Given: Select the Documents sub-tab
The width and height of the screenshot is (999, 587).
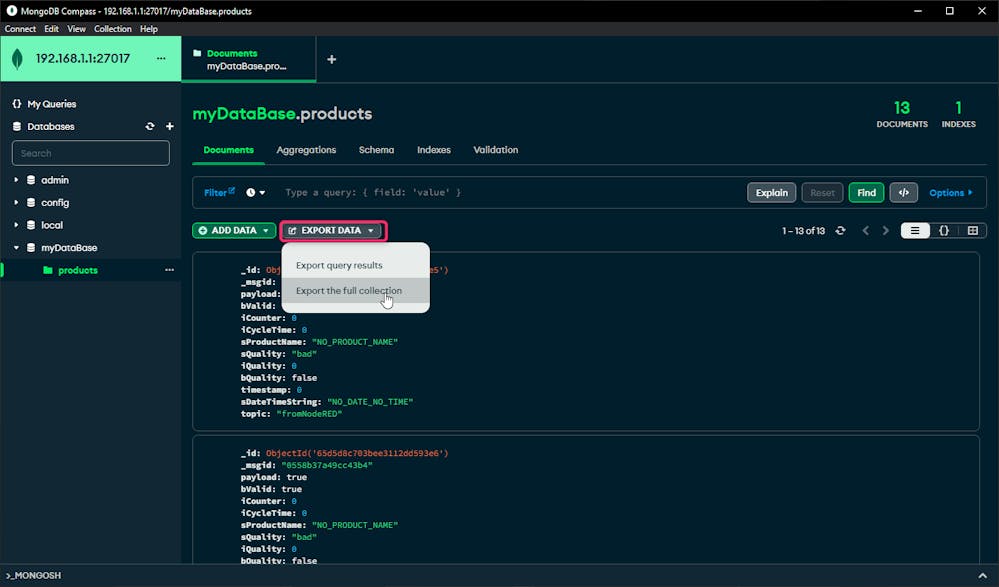Looking at the screenshot, I should pyautogui.click(x=228, y=150).
